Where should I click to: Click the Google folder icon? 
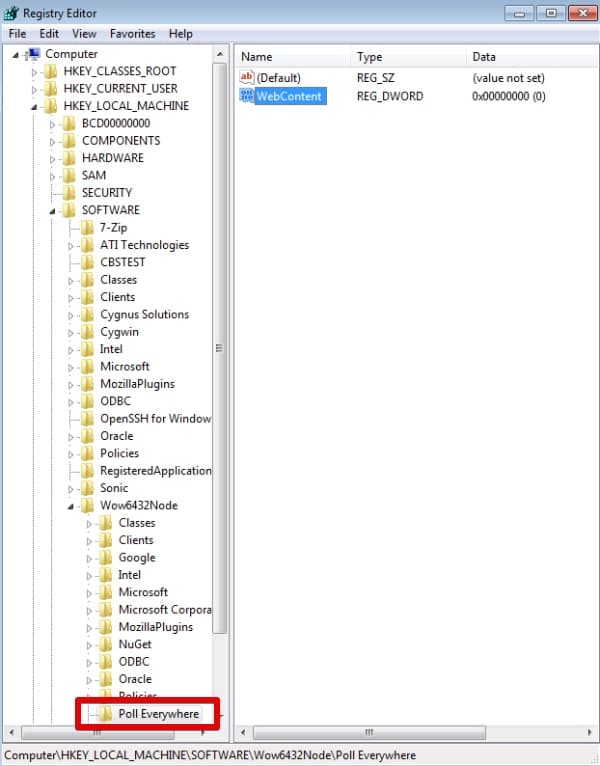(105, 557)
